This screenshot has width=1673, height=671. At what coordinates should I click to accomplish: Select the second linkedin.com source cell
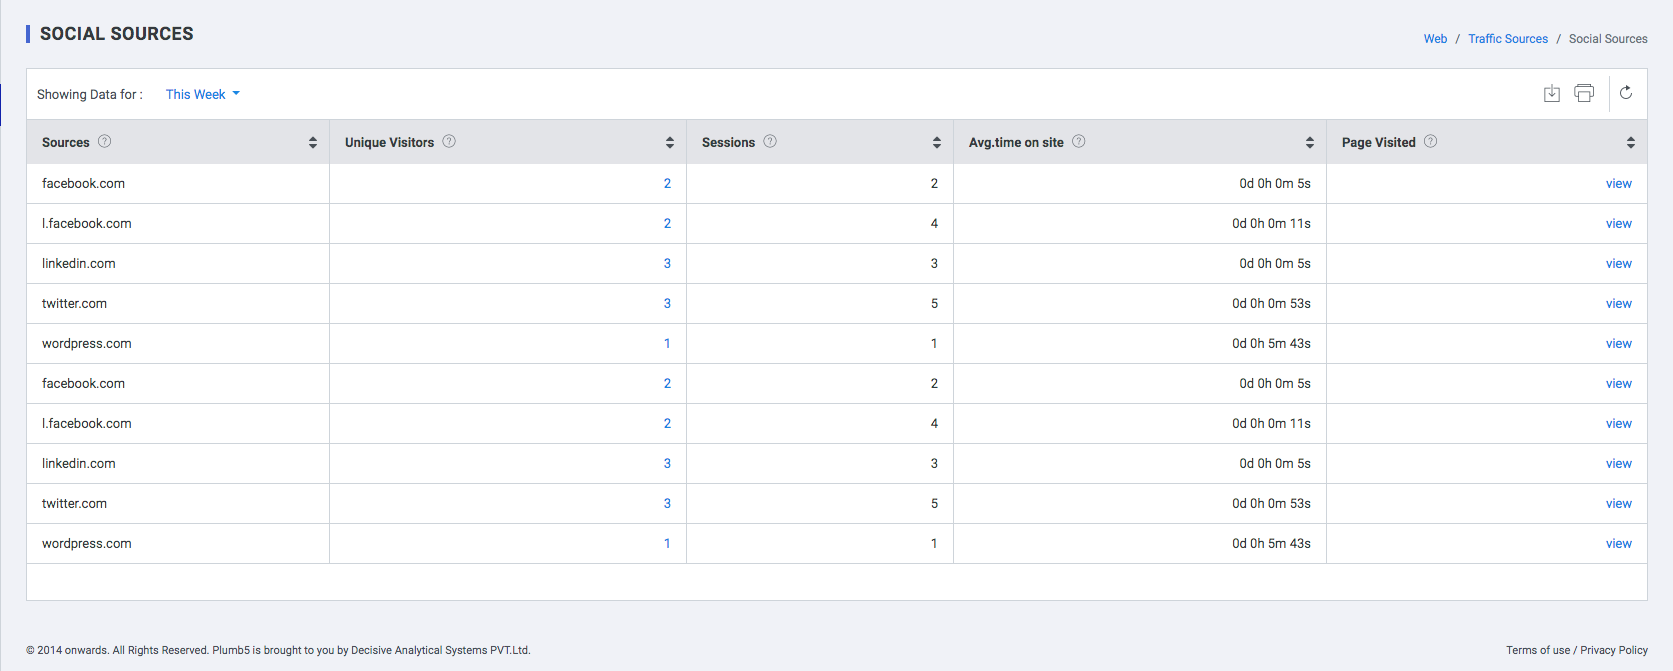click(178, 463)
